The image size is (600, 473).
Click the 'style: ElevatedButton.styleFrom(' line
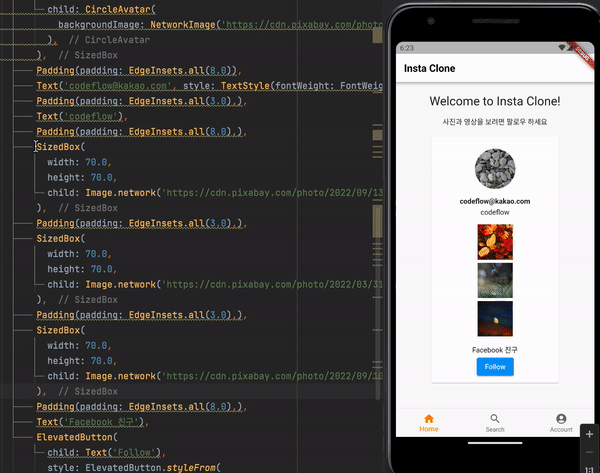[x=134, y=468]
